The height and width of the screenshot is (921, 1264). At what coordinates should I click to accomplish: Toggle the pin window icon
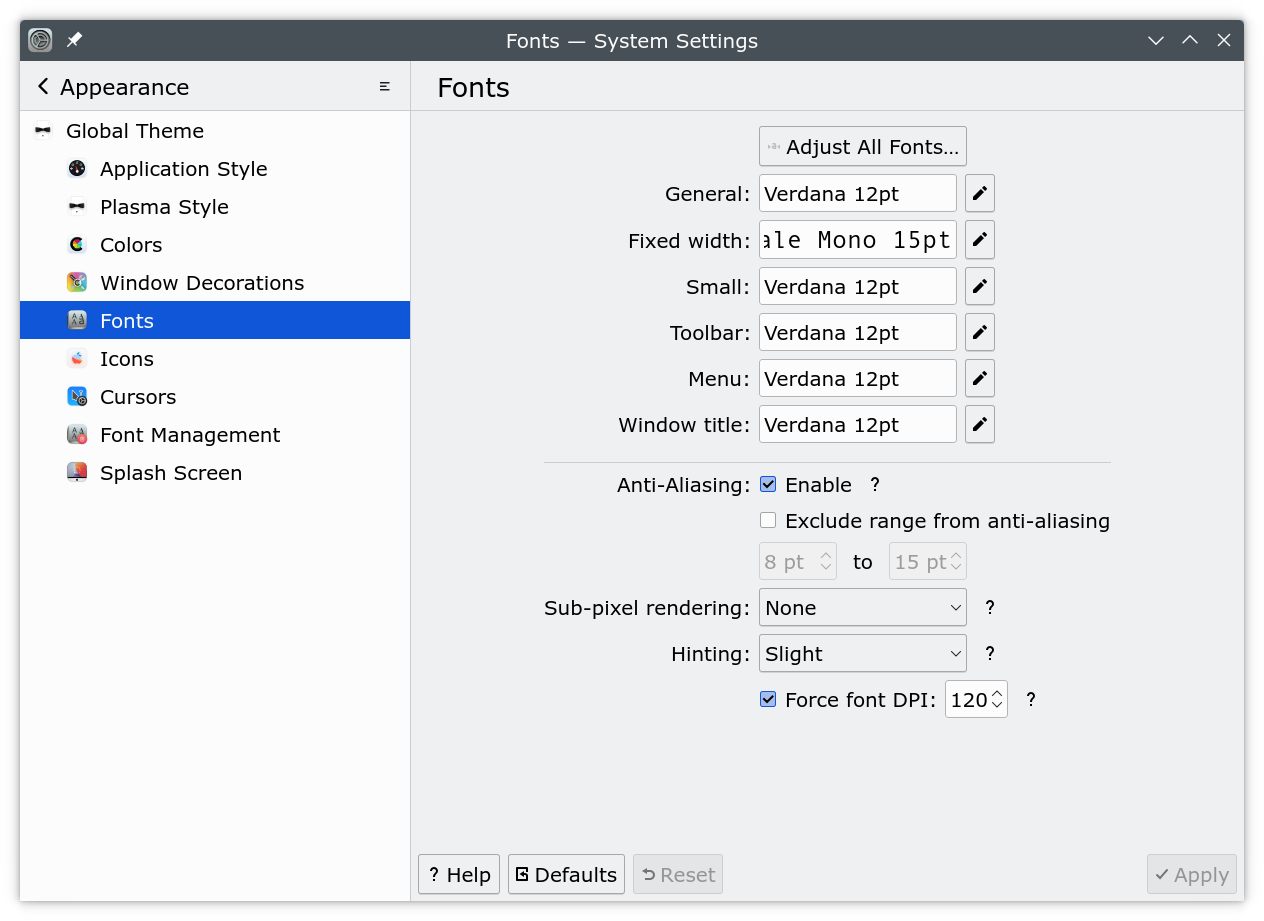click(x=74, y=41)
